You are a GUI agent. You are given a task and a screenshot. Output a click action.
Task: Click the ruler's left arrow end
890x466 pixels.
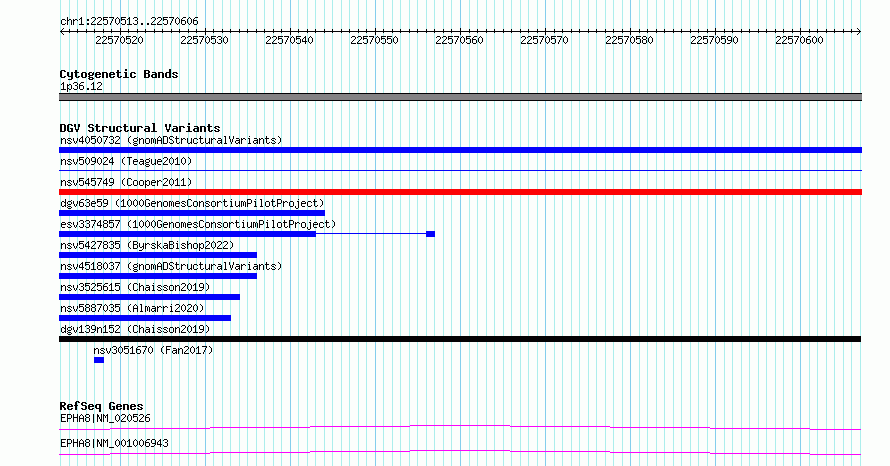[x=62, y=32]
